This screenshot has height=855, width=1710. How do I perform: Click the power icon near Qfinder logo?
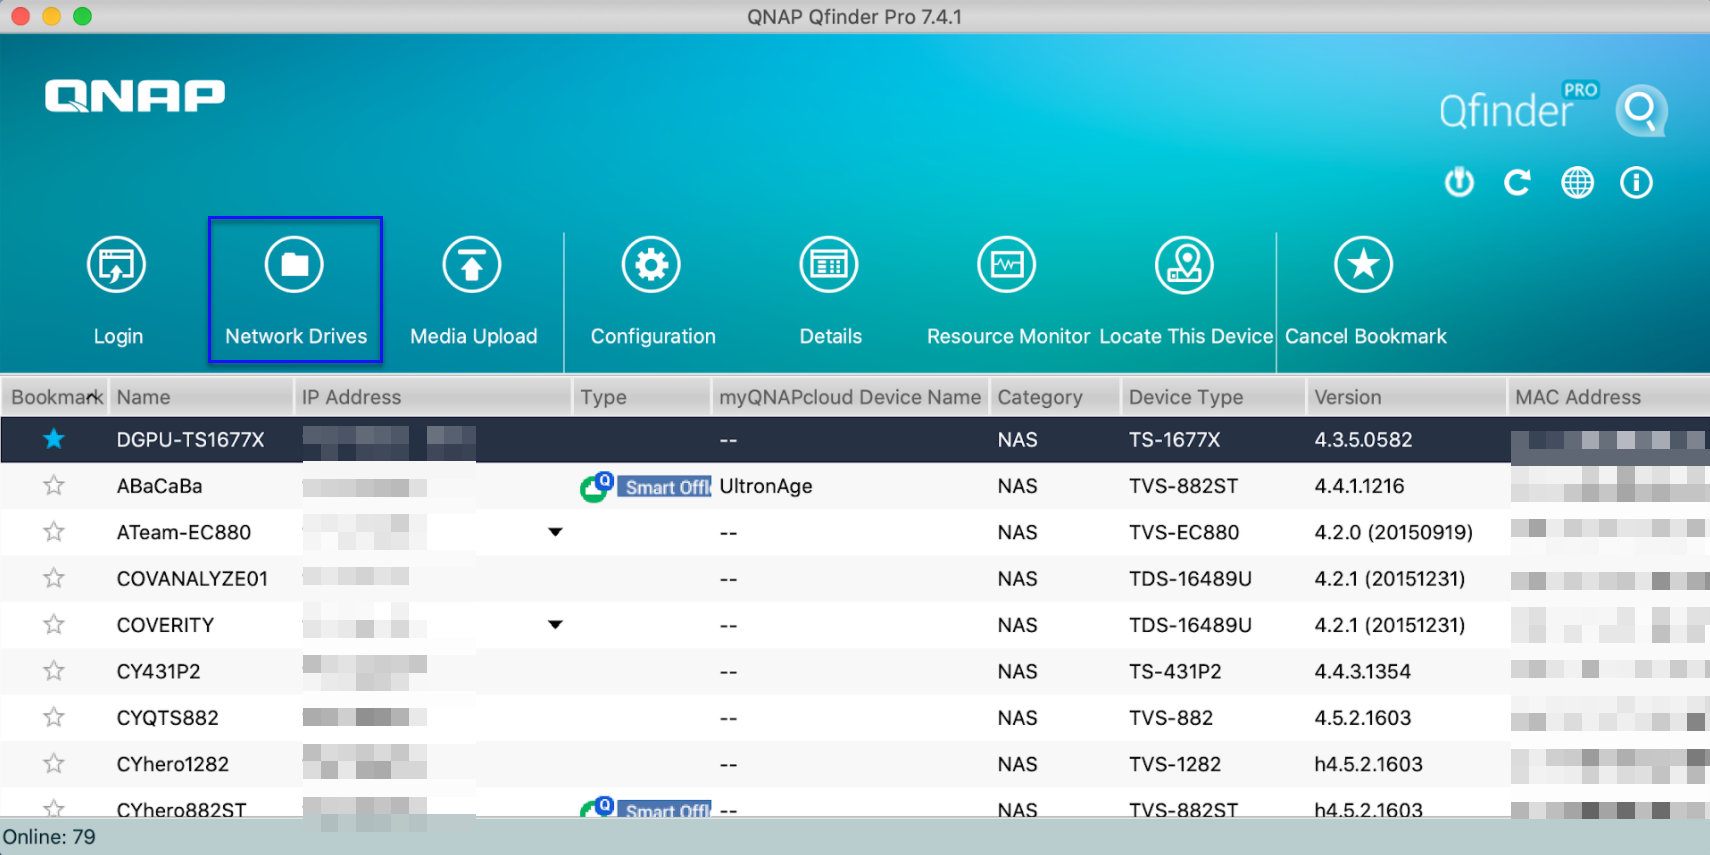pos(1459,183)
